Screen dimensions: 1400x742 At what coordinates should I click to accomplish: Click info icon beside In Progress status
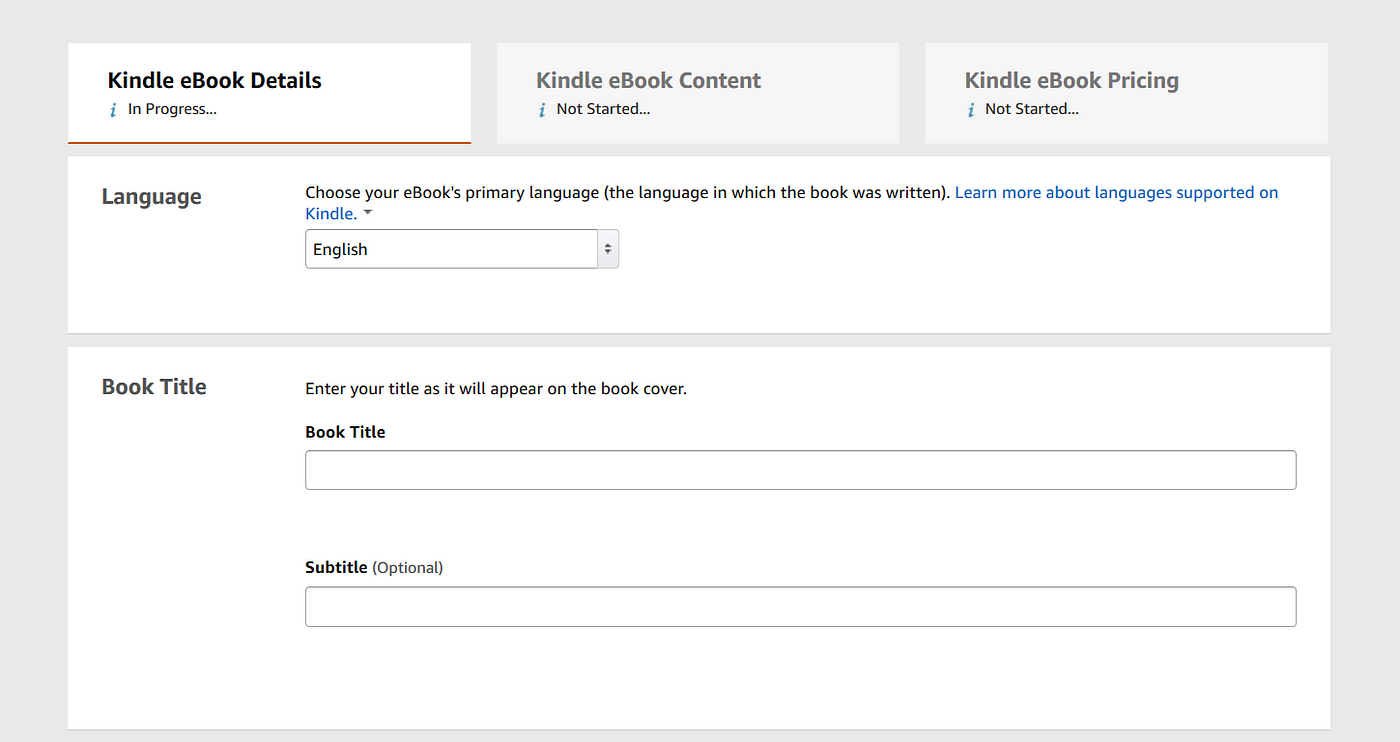[x=114, y=110]
